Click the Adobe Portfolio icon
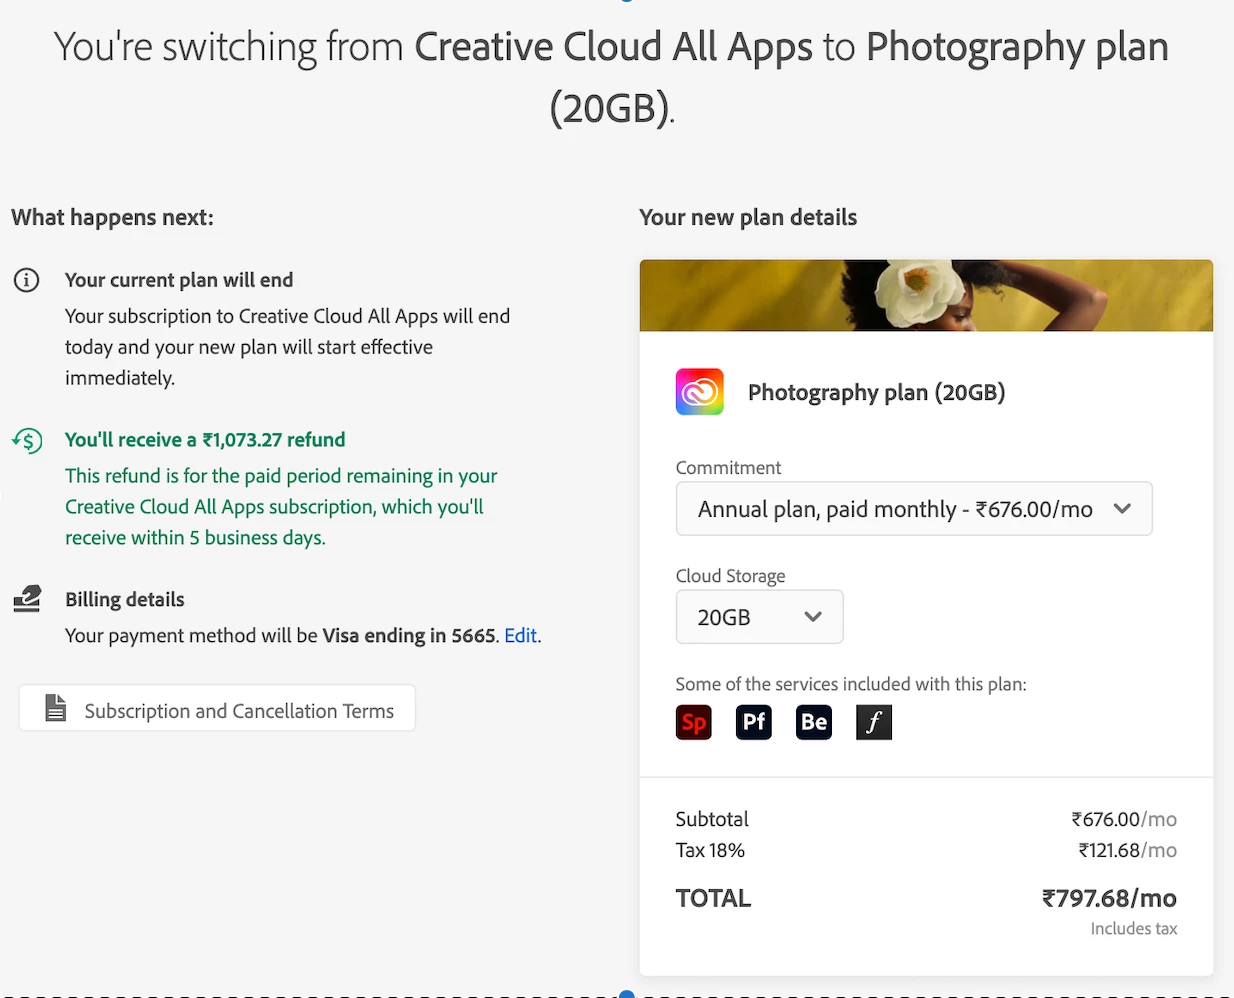 pos(754,722)
